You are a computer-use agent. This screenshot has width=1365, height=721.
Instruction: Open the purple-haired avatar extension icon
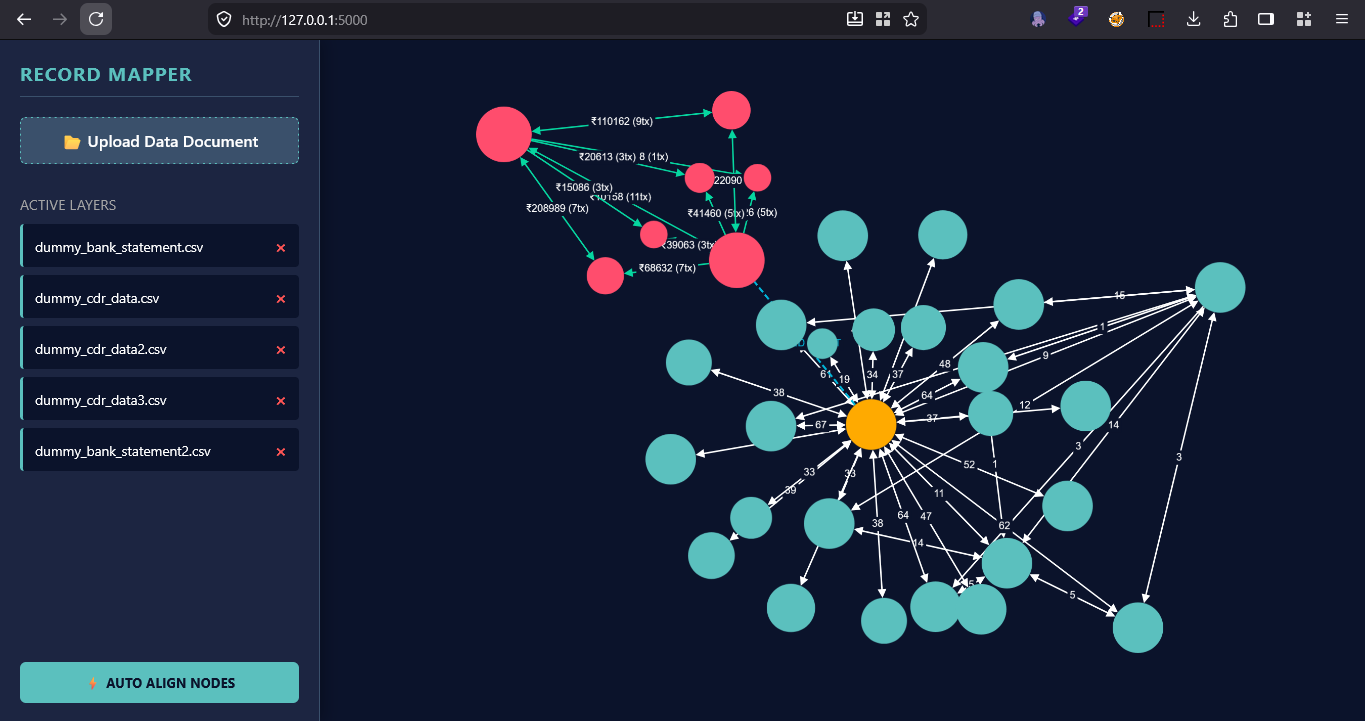[x=1039, y=19]
